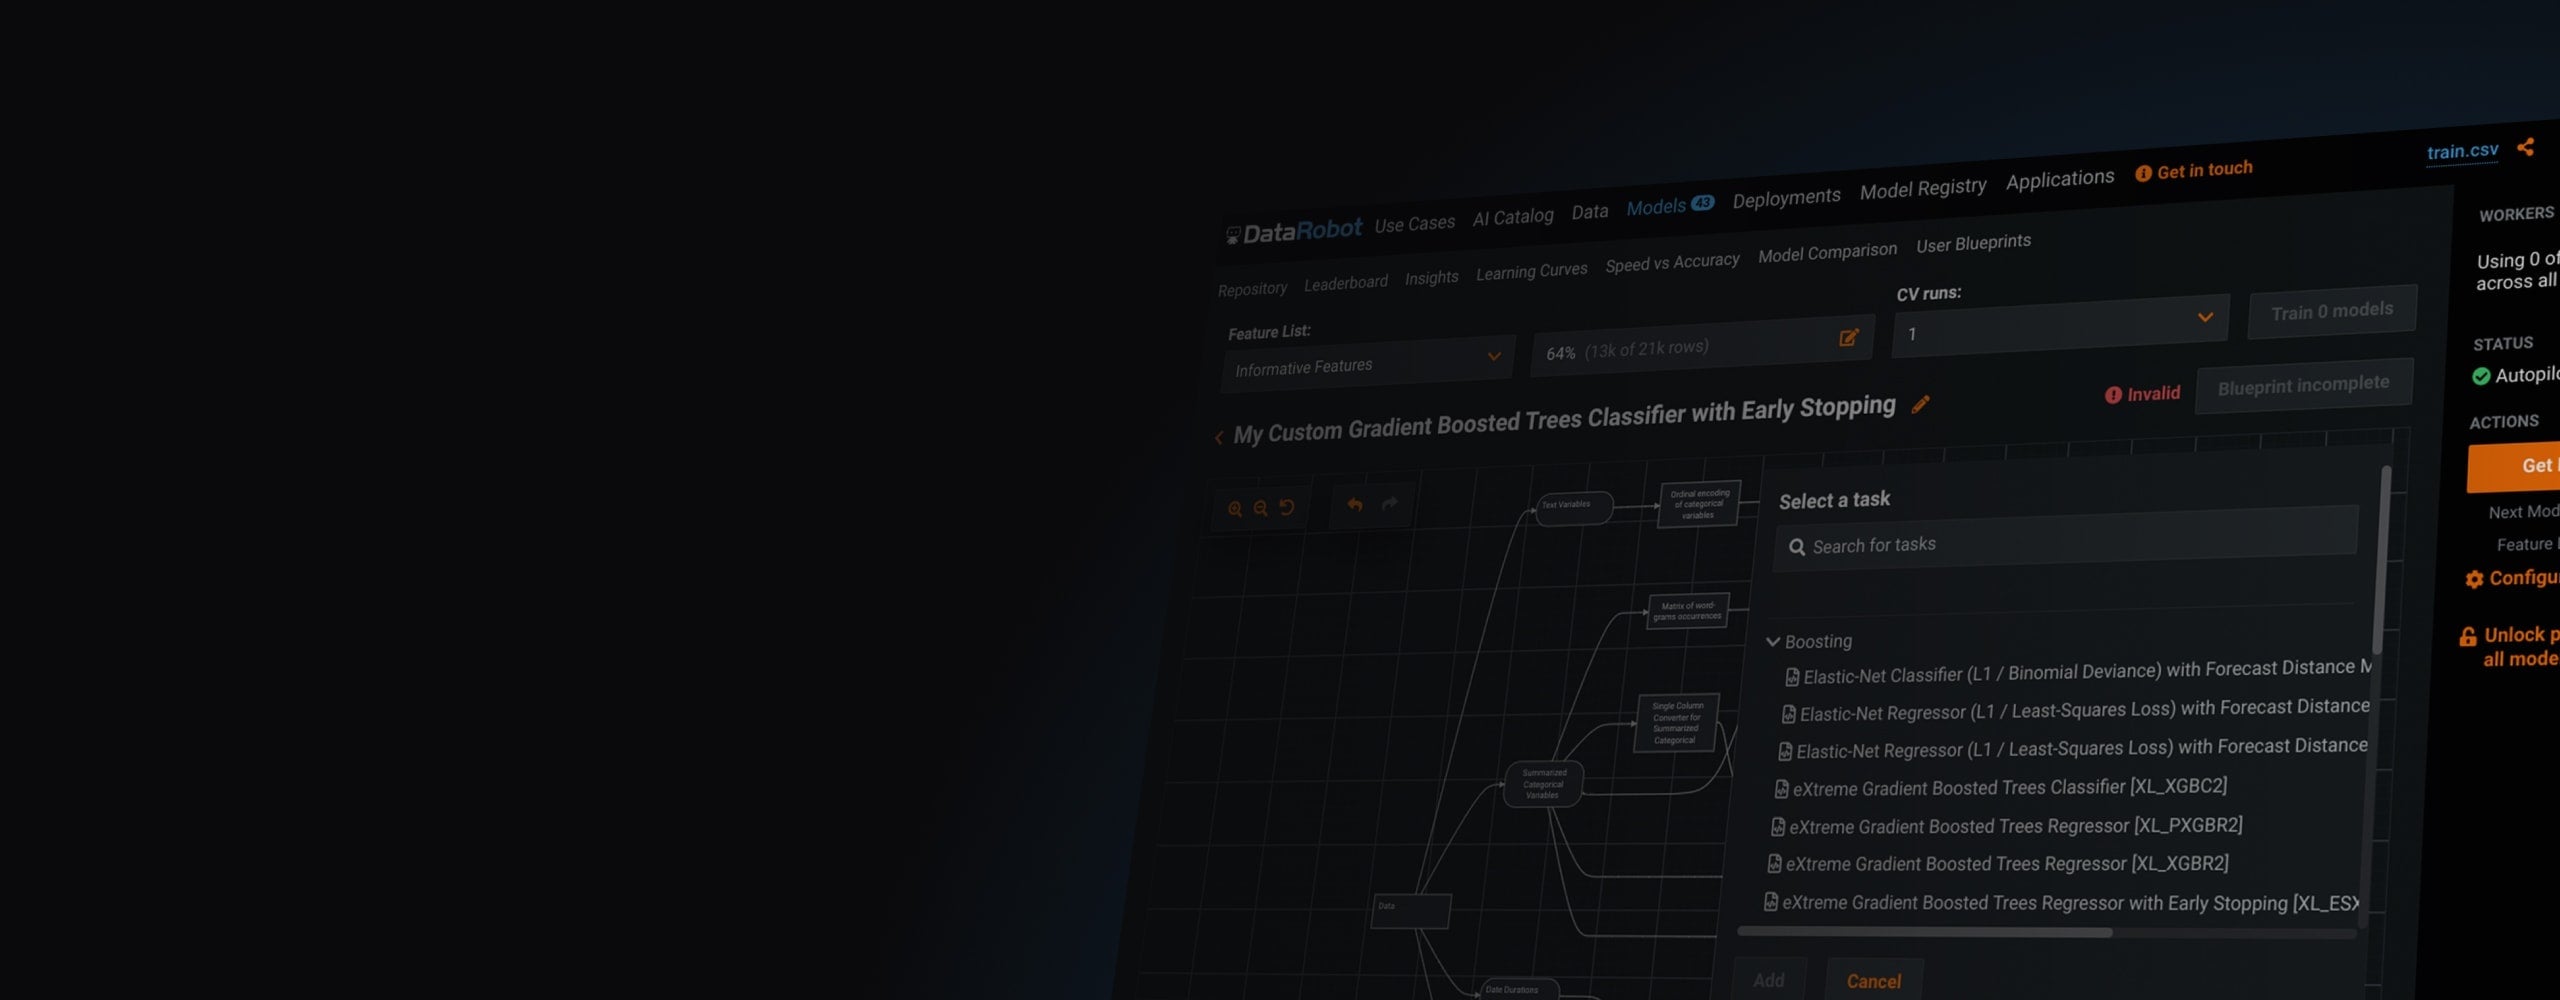The width and height of the screenshot is (2560, 1000).
Task: Click the pencil icon to rename the blueprint
Action: [1920, 404]
